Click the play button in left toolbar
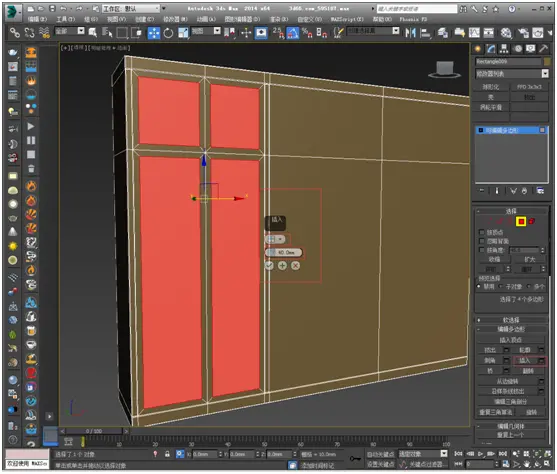This screenshot has width=557, height=474. click(31, 126)
